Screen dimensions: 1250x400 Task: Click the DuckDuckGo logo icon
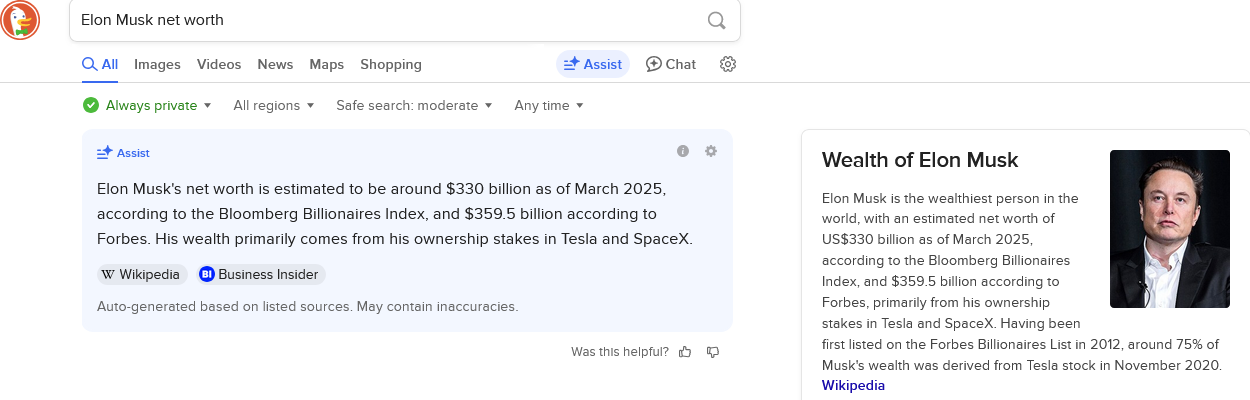point(21,20)
